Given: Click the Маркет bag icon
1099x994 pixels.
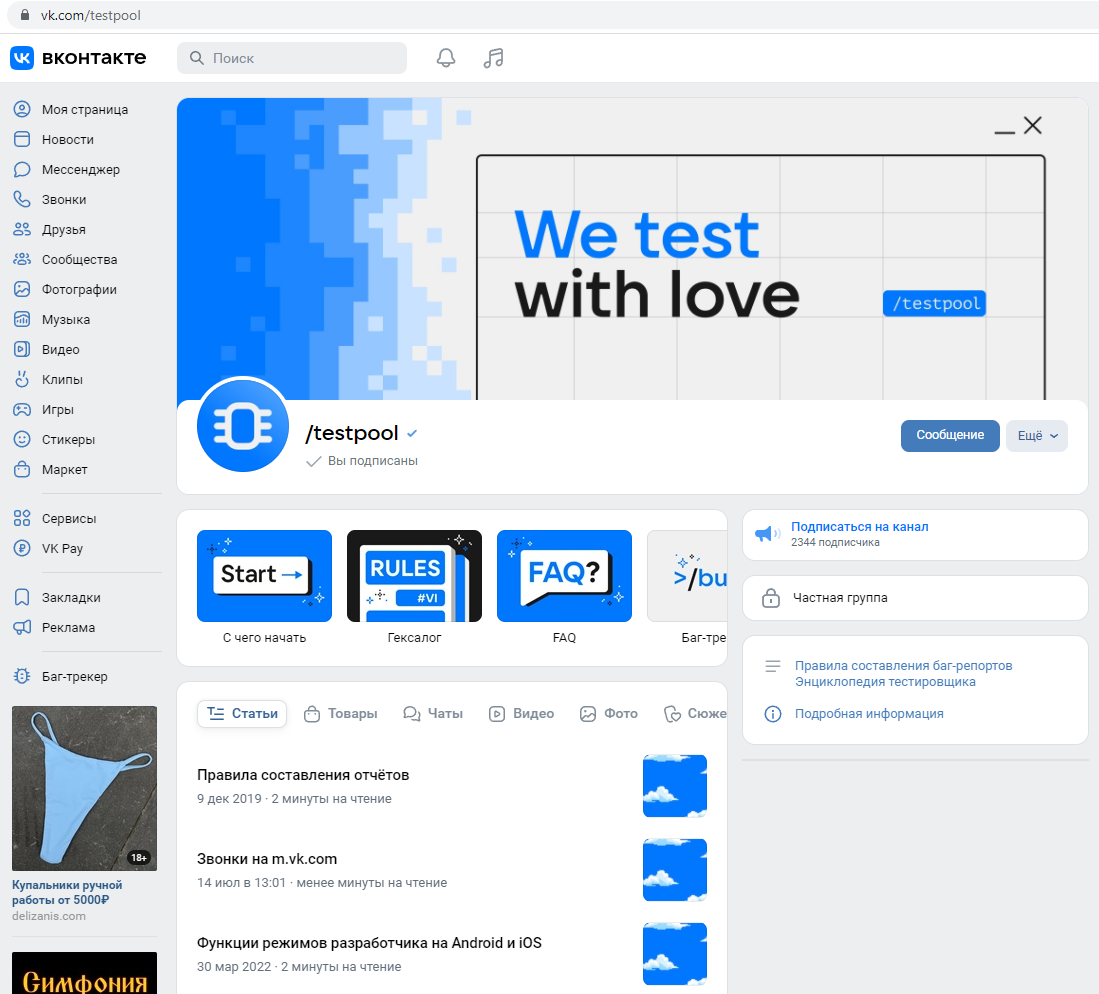Looking at the screenshot, I should tap(22, 470).
